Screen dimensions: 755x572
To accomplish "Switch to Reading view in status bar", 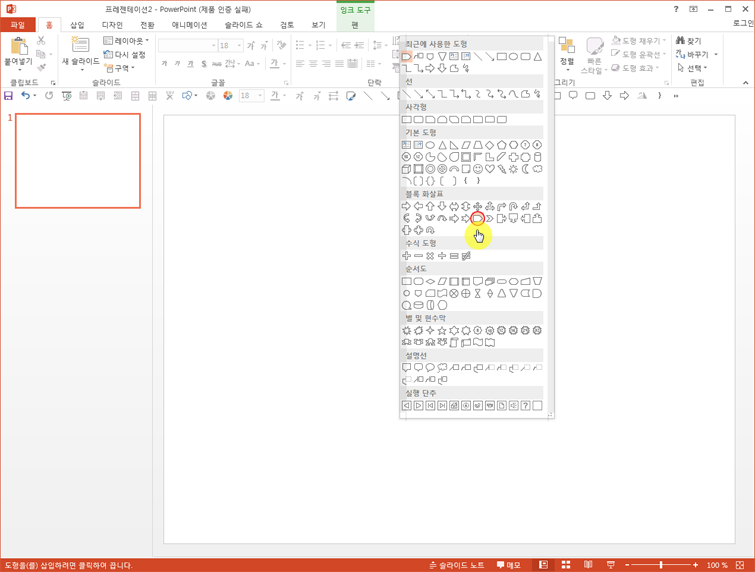I will 588,565.
